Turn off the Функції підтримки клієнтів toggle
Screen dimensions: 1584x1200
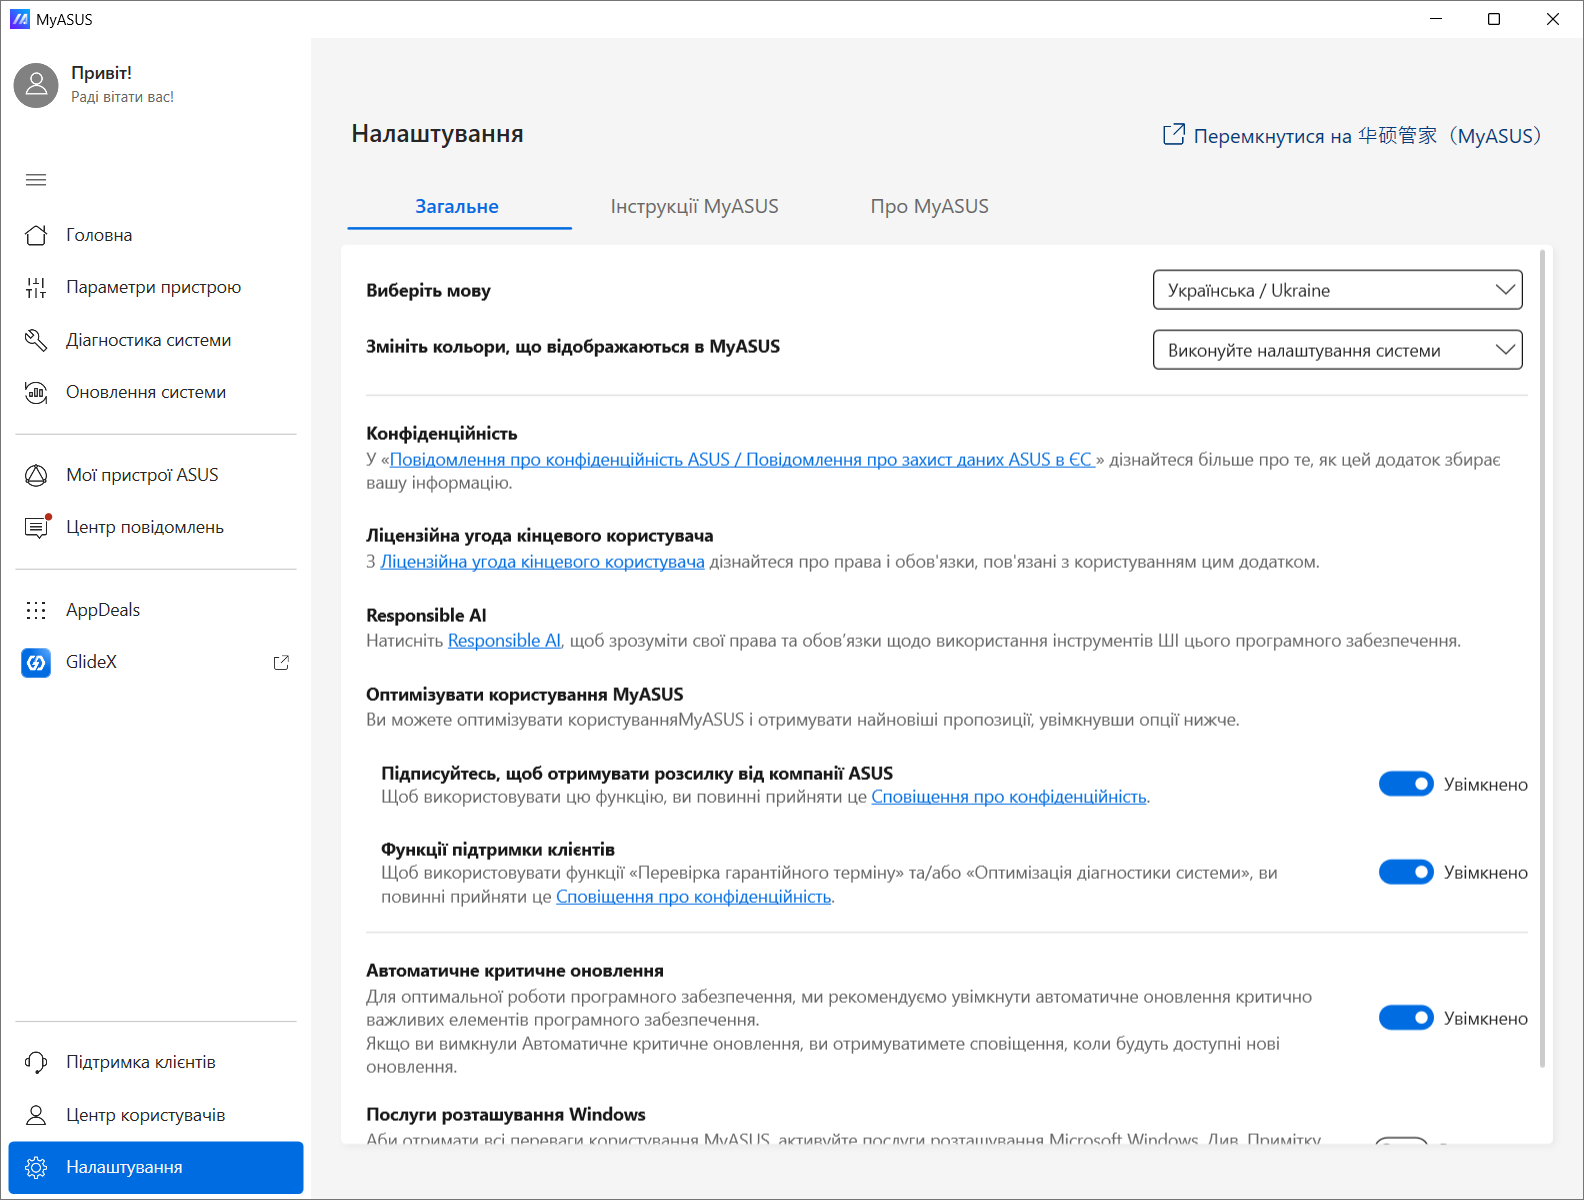click(1406, 872)
